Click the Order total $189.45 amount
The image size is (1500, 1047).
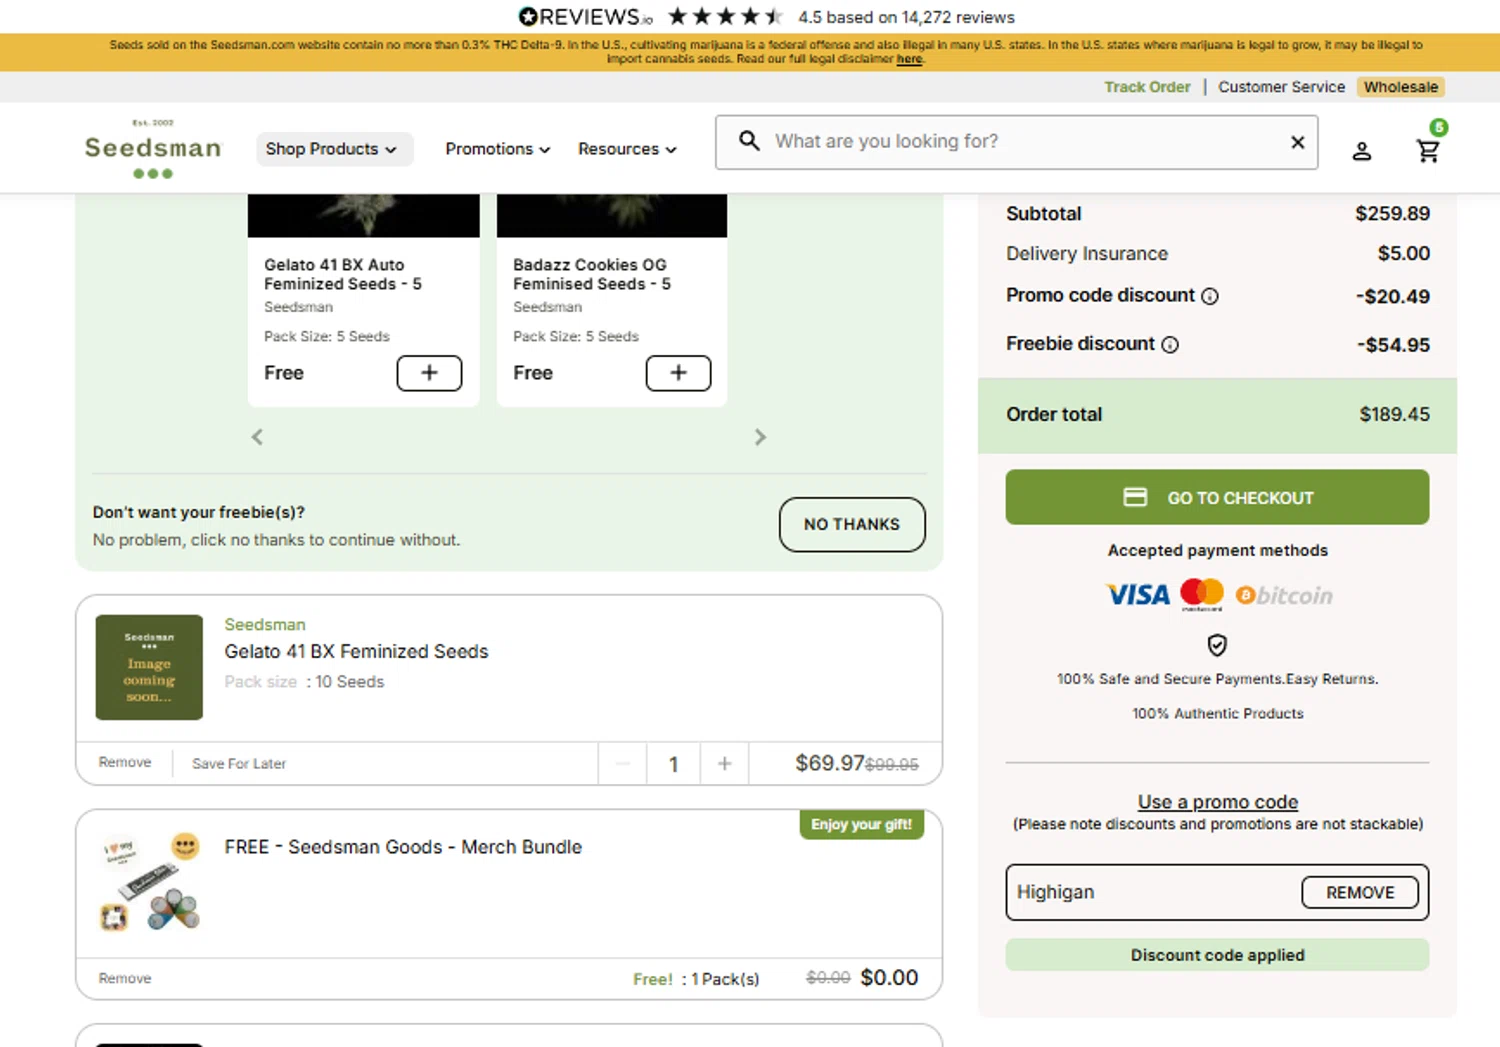pos(1394,414)
